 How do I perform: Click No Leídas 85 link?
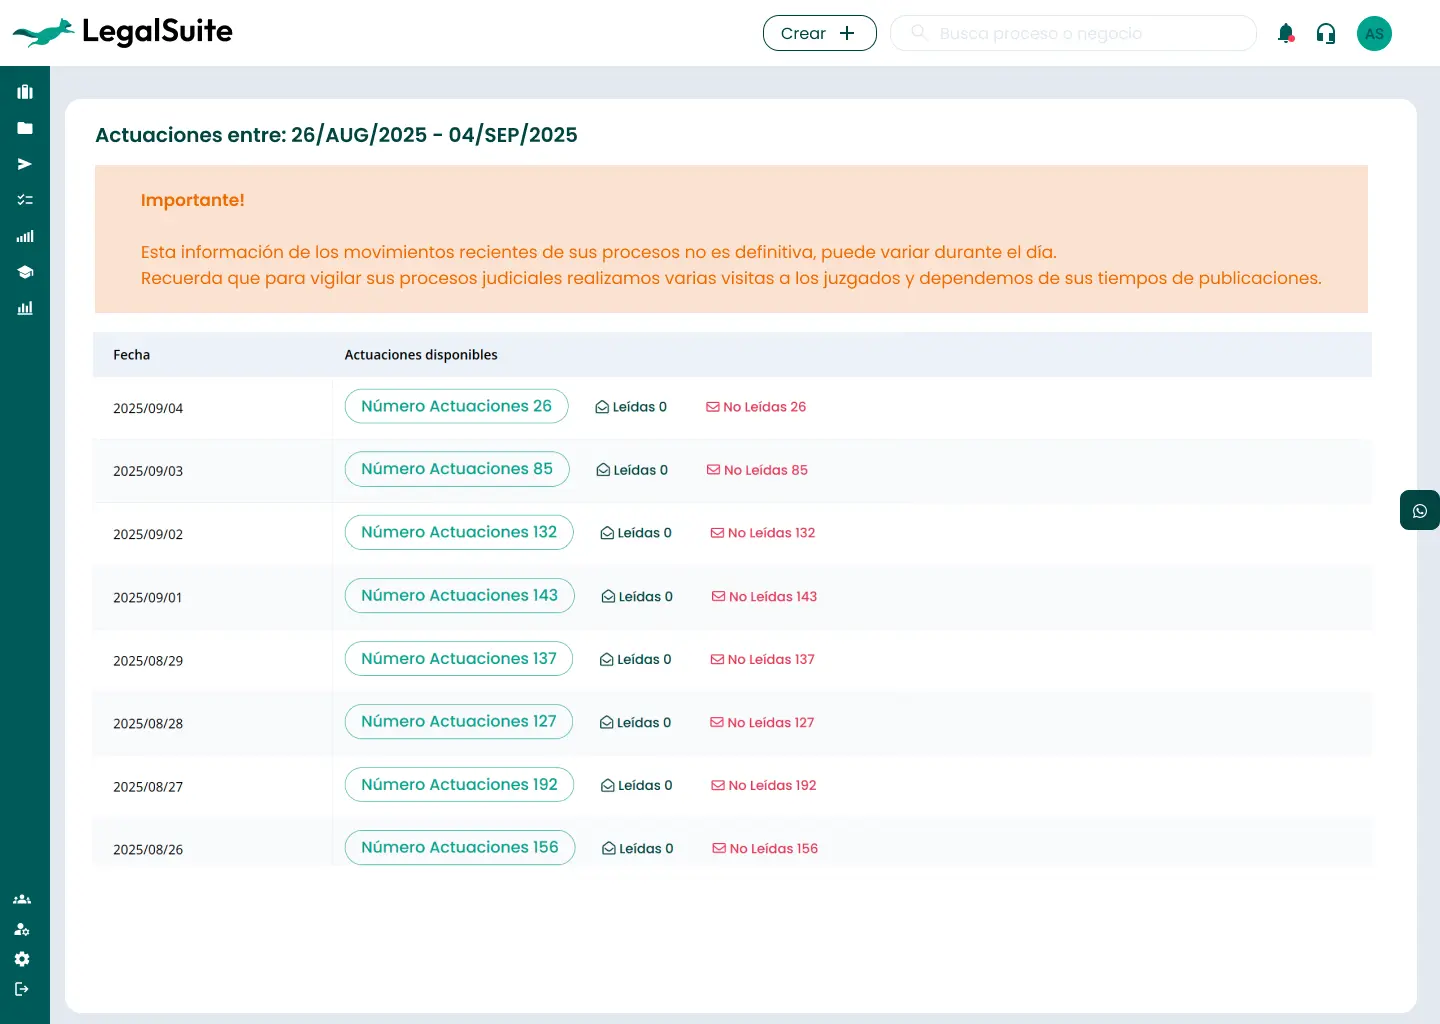pos(757,470)
